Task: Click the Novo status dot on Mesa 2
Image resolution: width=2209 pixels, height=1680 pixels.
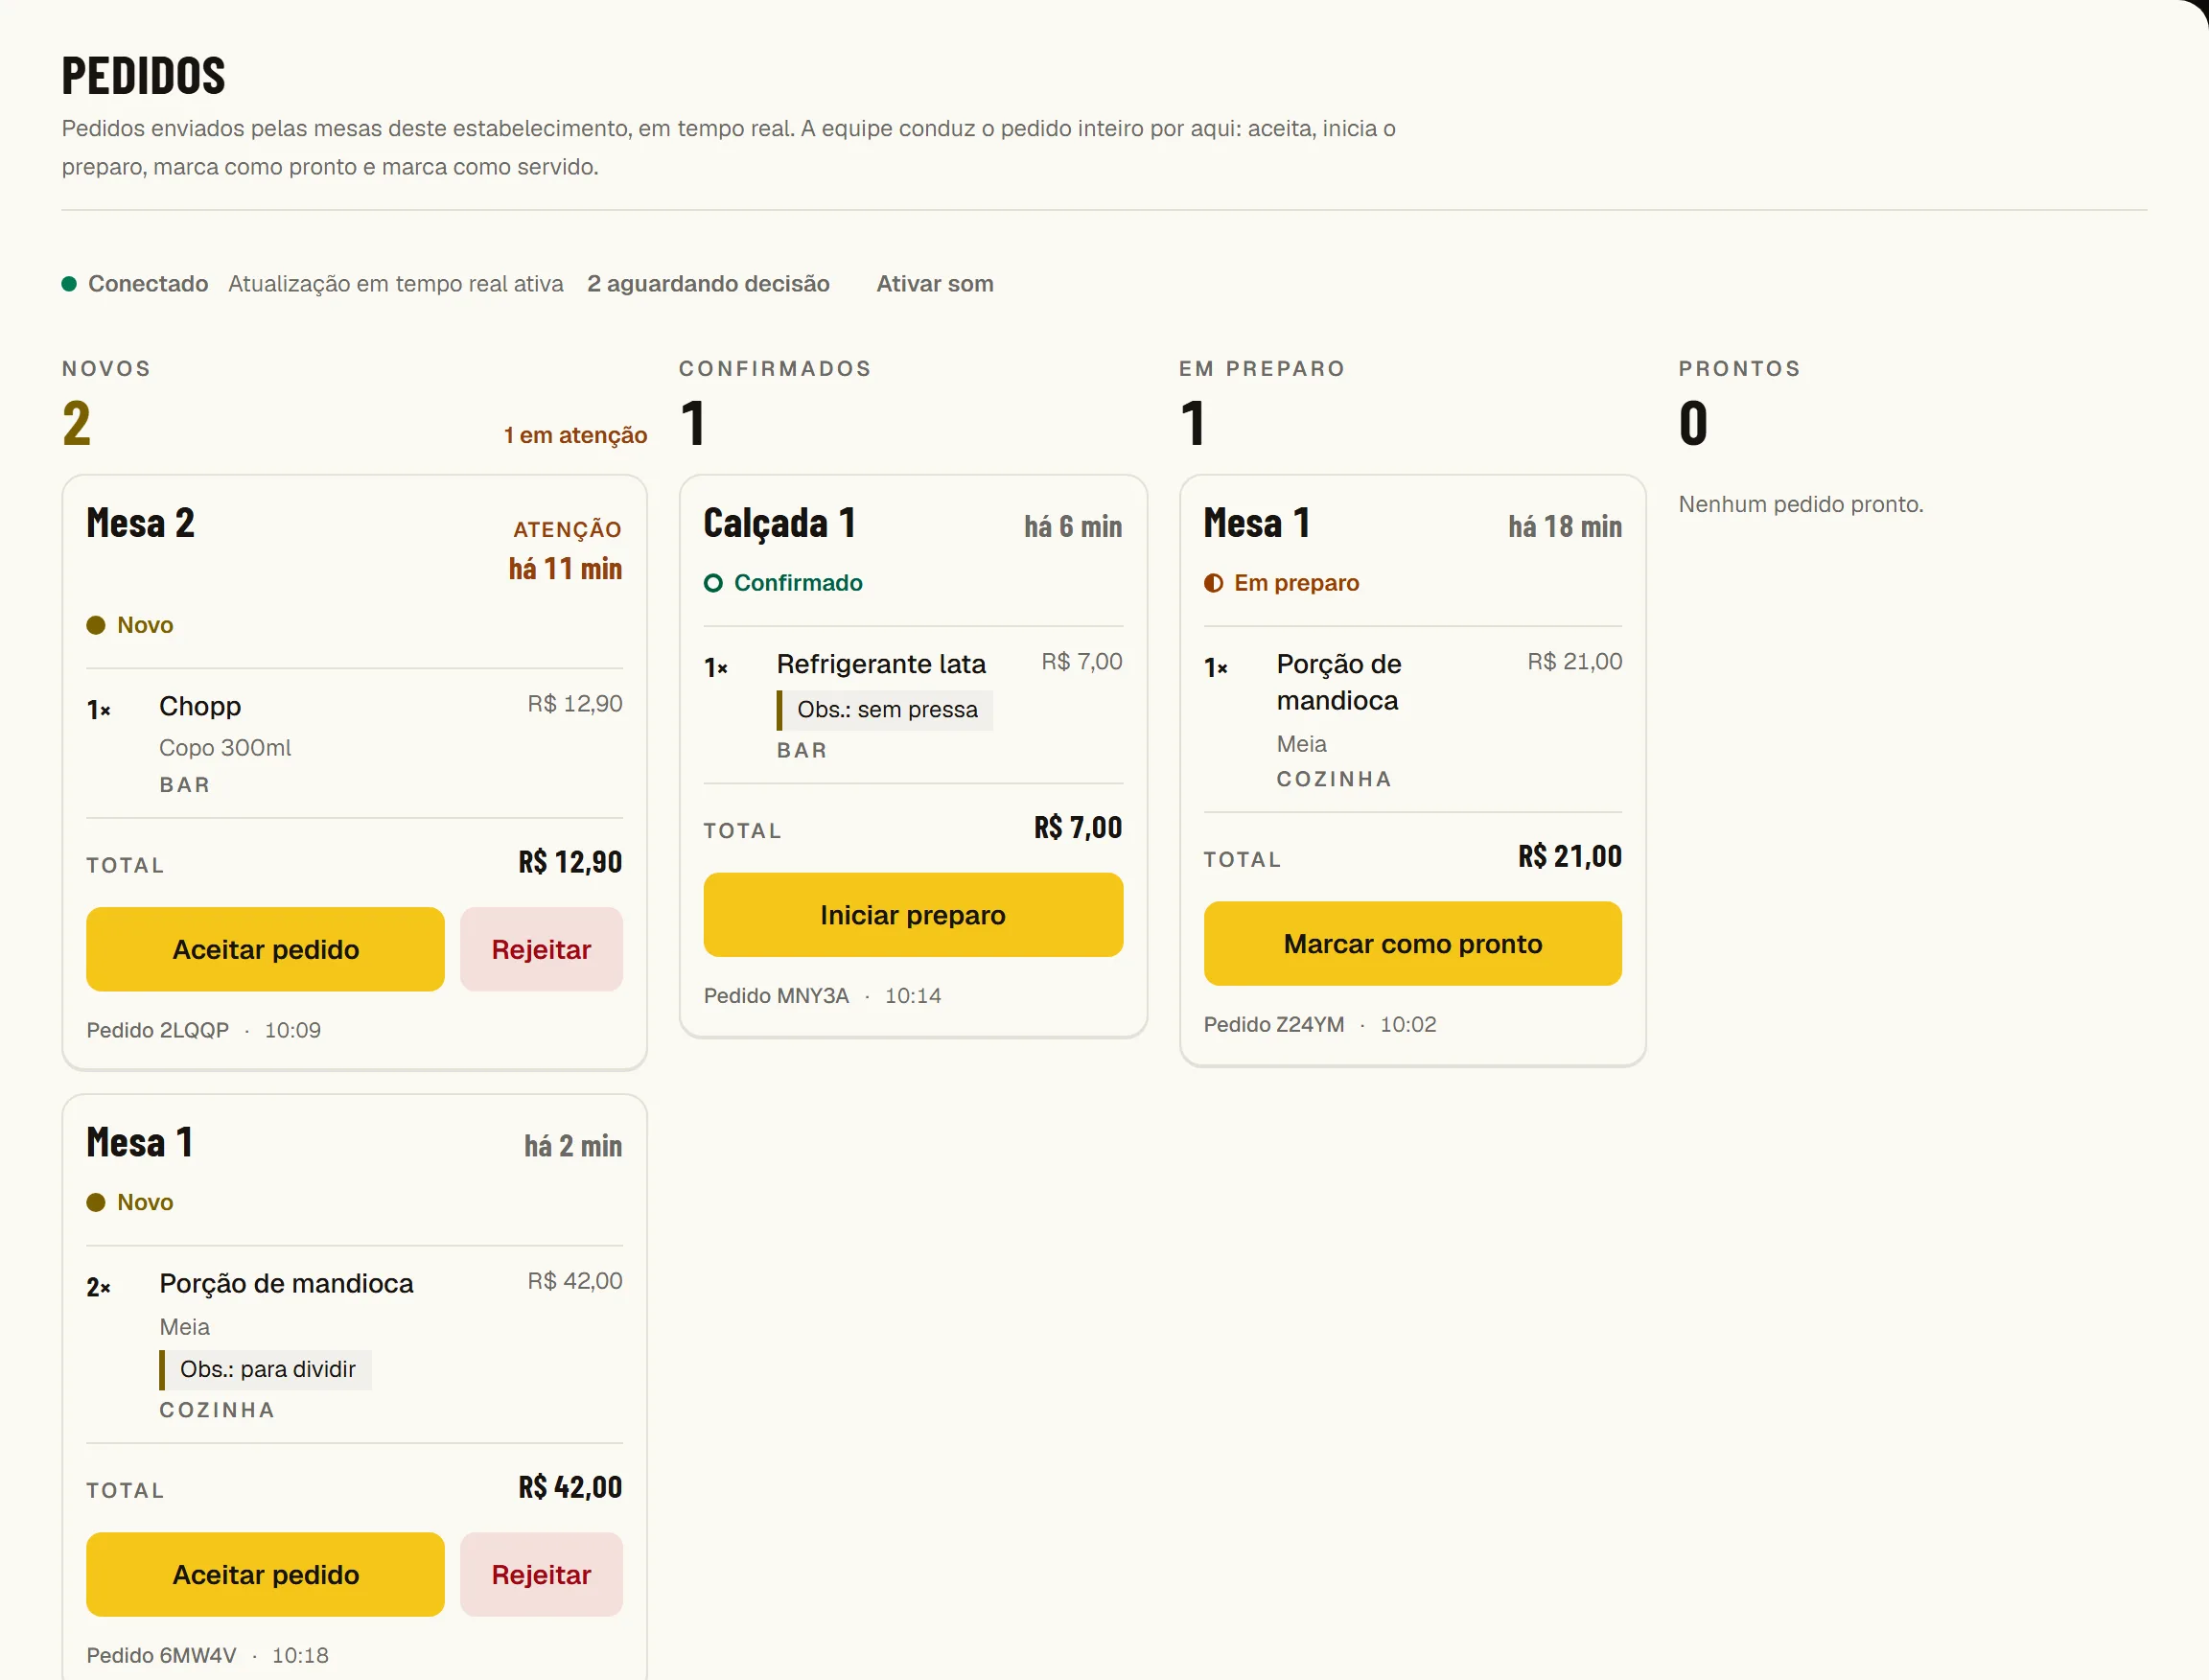Action: pos(96,625)
